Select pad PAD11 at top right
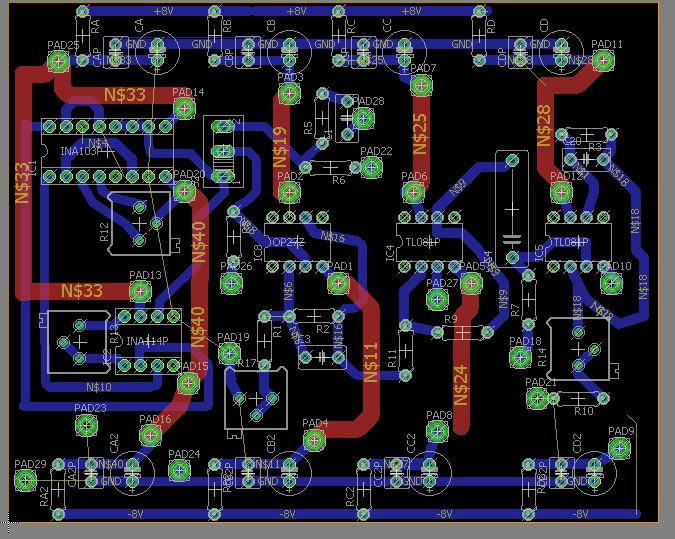The width and height of the screenshot is (675, 539). (x=605, y=61)
